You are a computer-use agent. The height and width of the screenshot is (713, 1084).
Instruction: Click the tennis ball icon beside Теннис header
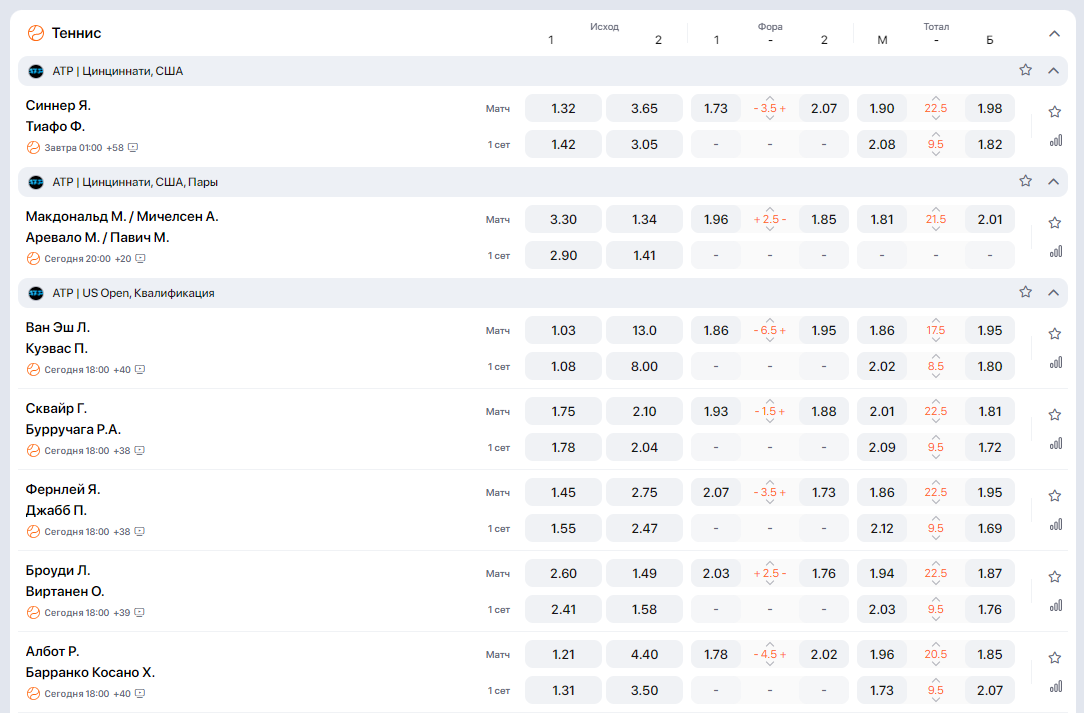tap(36, 33)
